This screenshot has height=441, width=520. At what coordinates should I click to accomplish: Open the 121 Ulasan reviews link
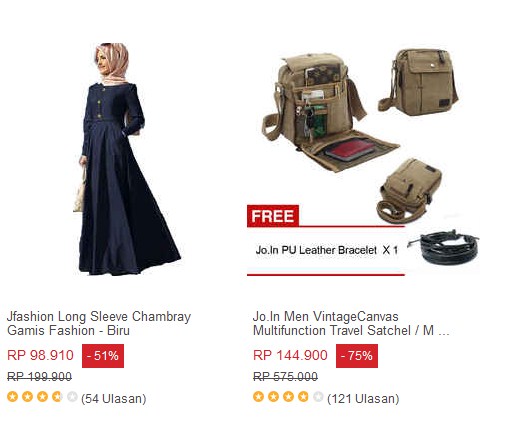coord(363,399)
